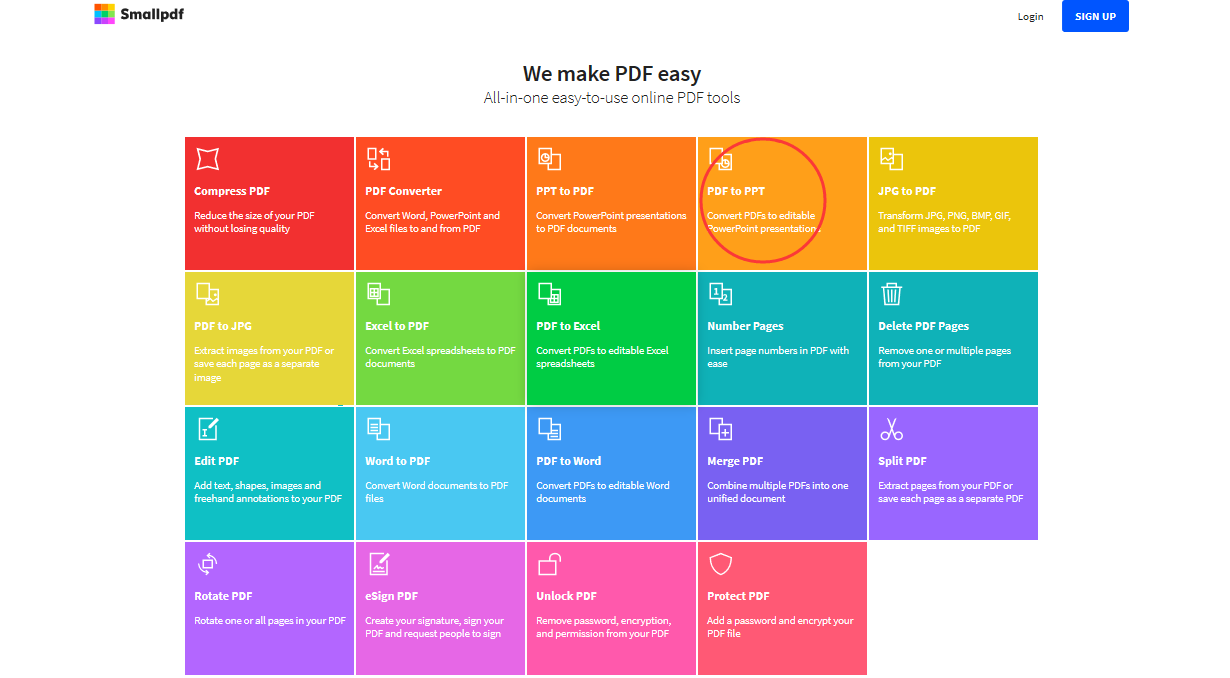Select the PDF to Word converter
This screenshot has width=1230, height=678.
point(549,429)
